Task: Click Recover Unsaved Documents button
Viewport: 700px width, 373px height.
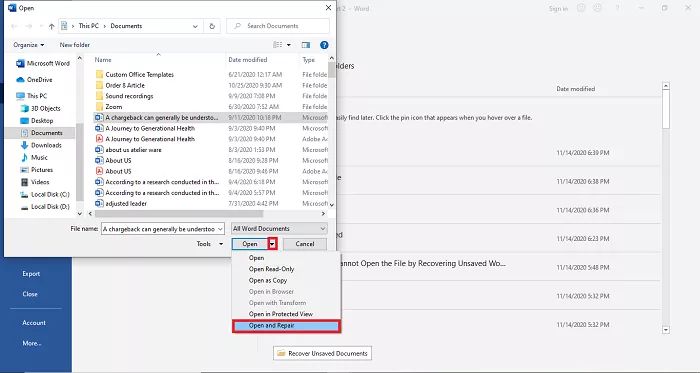Action: [322, 353]
